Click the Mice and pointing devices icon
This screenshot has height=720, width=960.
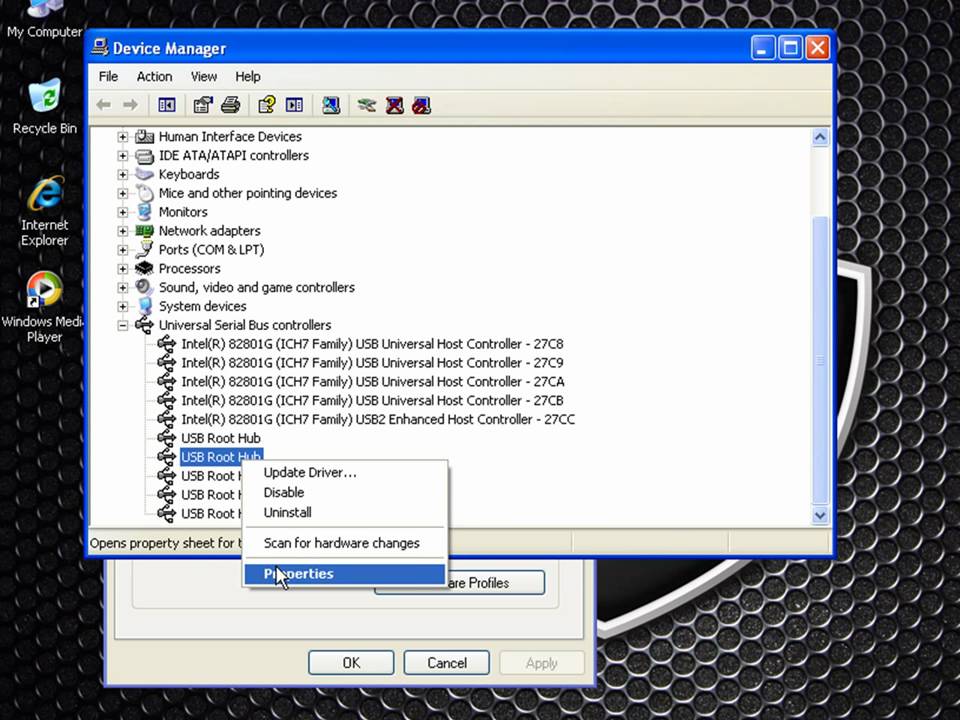click(x=144, y=193)
